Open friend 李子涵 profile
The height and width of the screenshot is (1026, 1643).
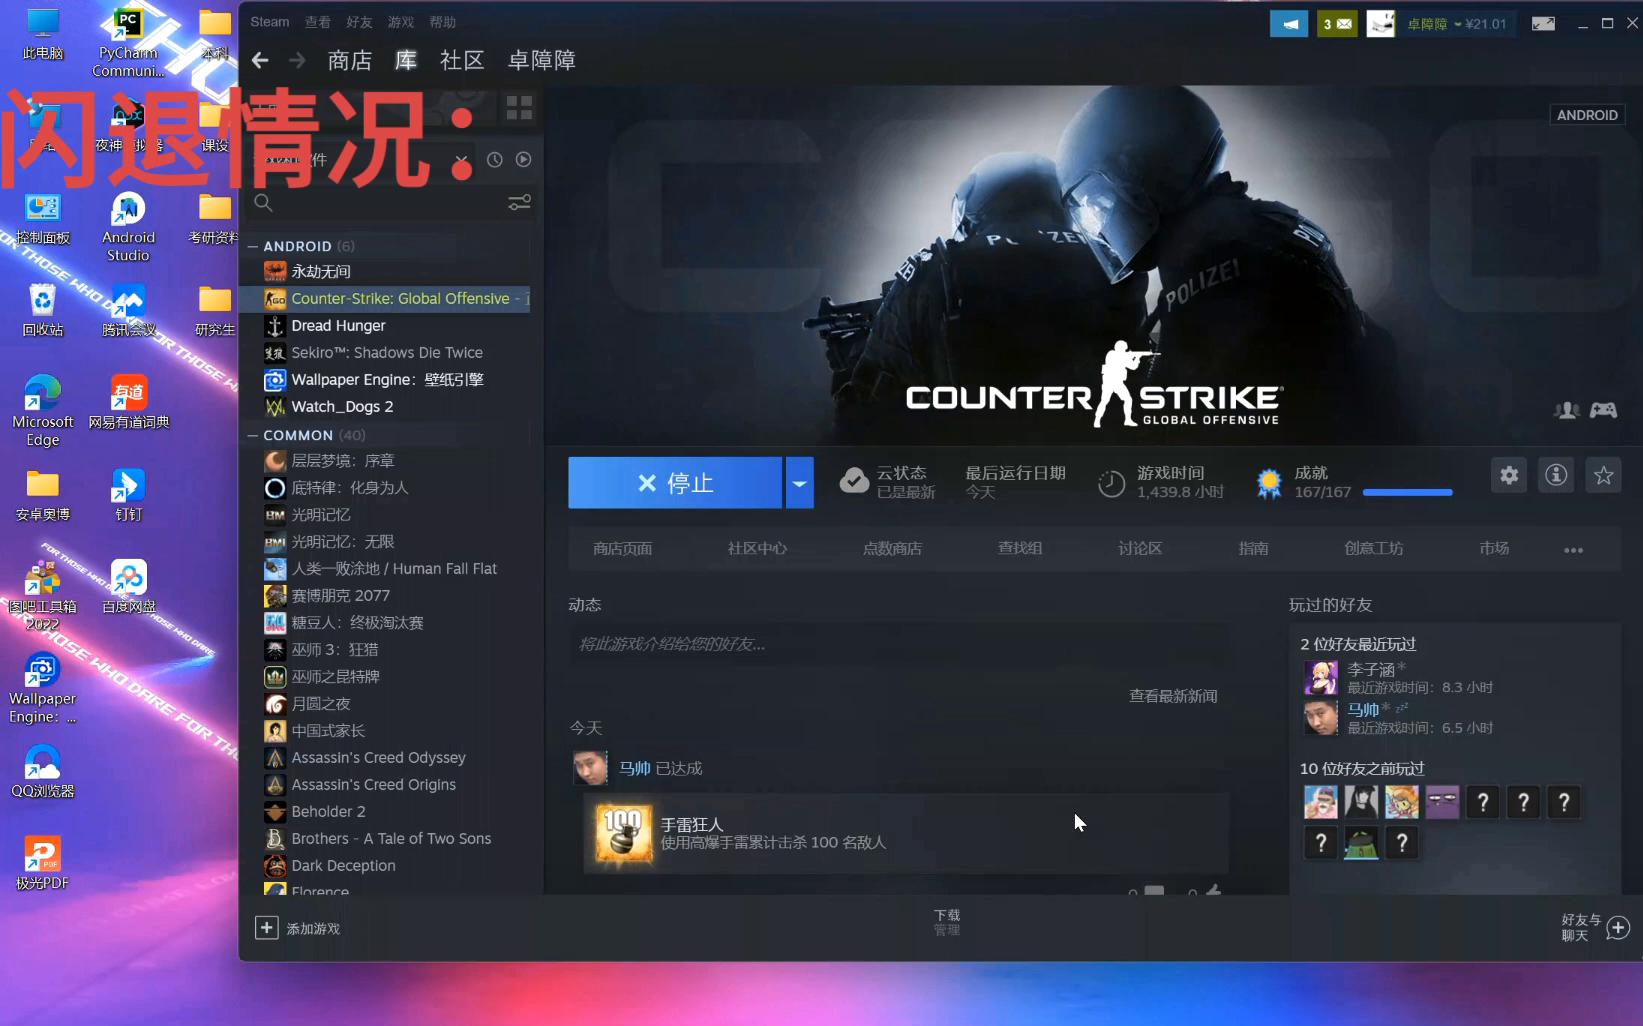1371,669
